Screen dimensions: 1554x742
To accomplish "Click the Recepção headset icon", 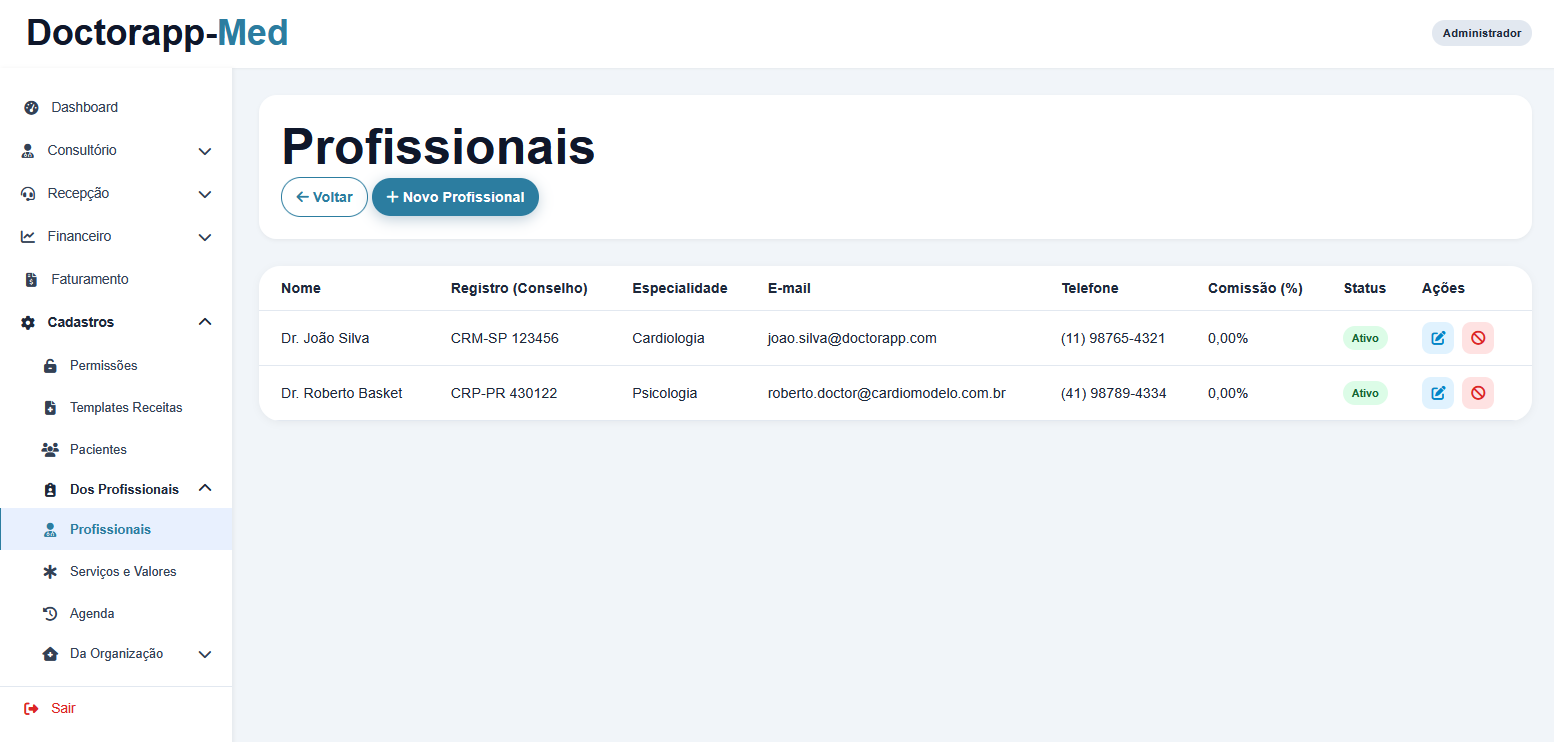I will click(x=28, y=194).
